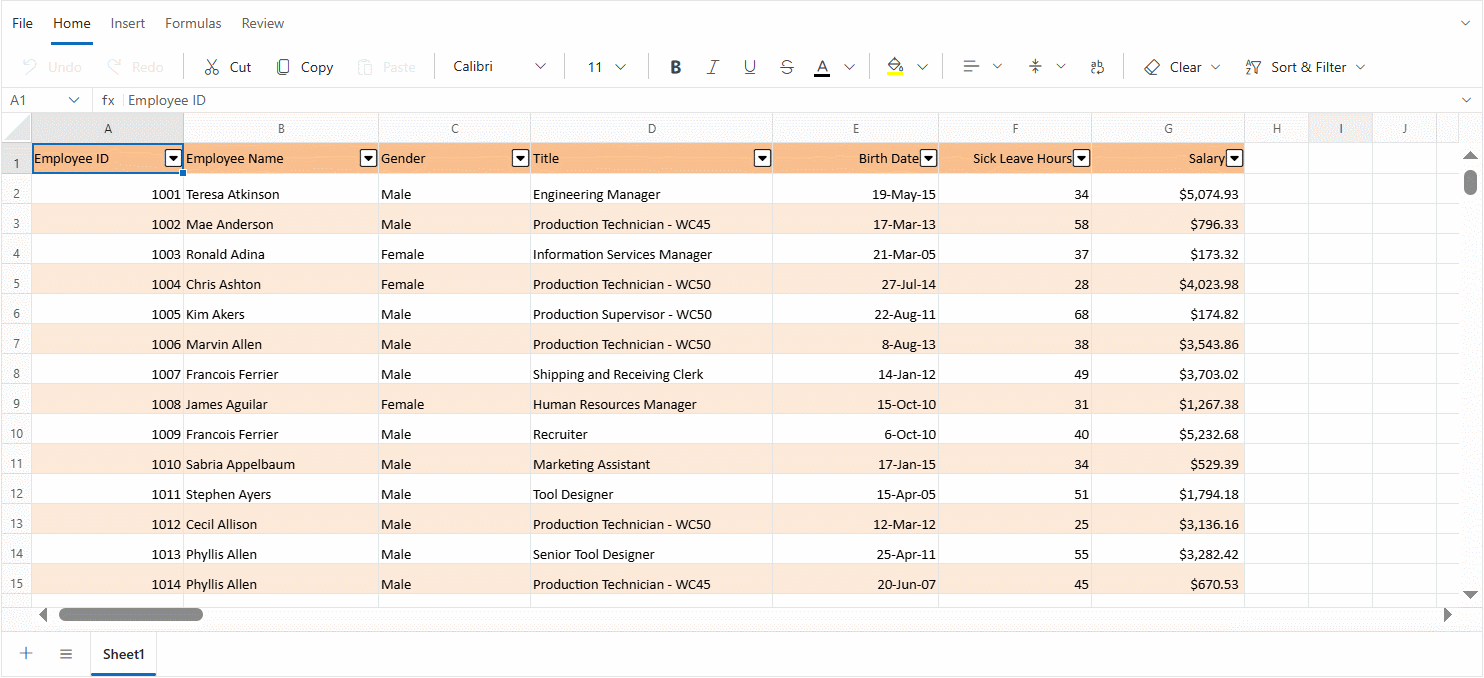1484x678 pixels.
Task: Open the sheet list menu icon
Action: (66, 653)
